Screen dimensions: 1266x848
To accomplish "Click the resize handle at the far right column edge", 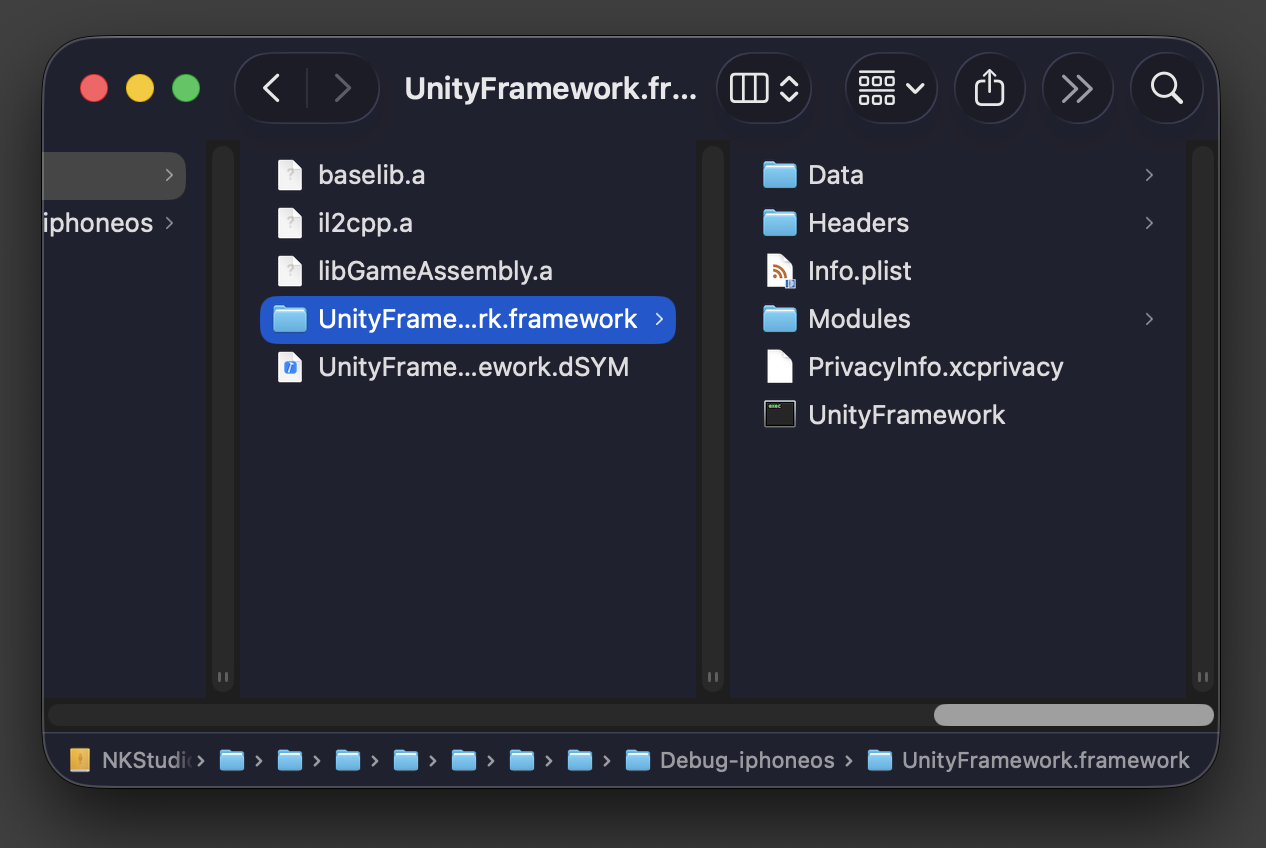I will [1203, 677].
